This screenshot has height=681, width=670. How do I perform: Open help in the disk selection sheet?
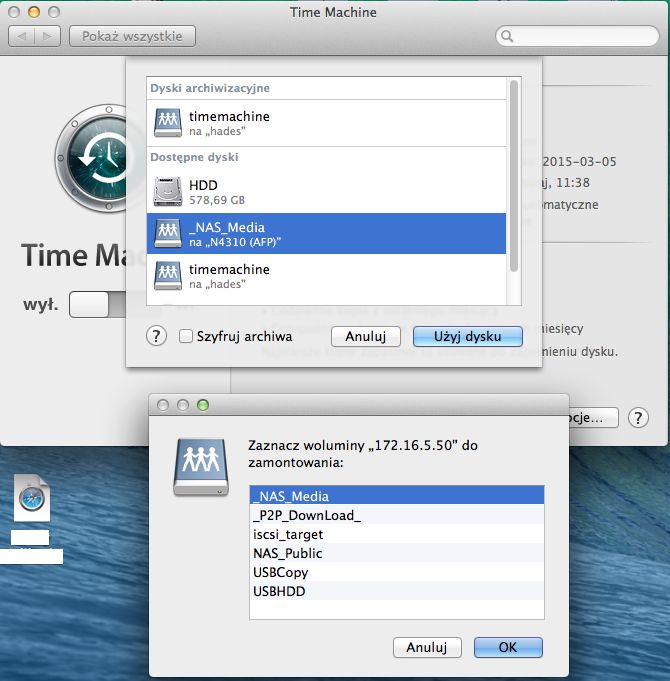pos(156,336)
